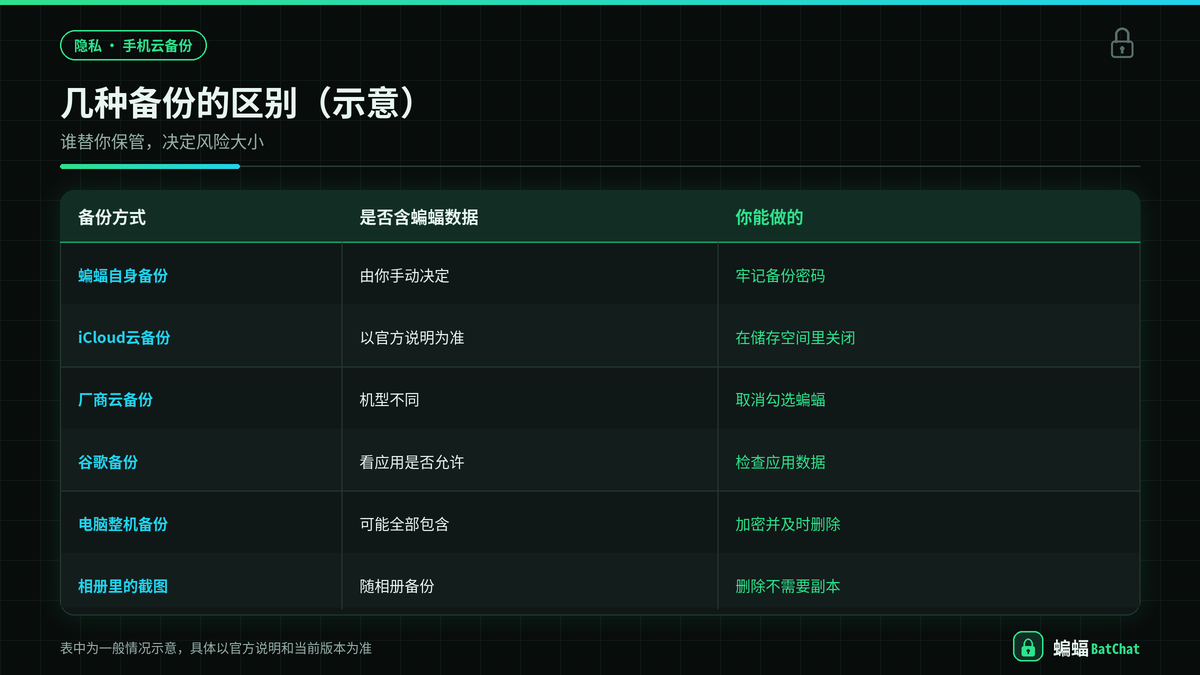Select the iCloud云备份 row label
The image size is (1200, 675).
pyautogui.click(x=124, y=337)
